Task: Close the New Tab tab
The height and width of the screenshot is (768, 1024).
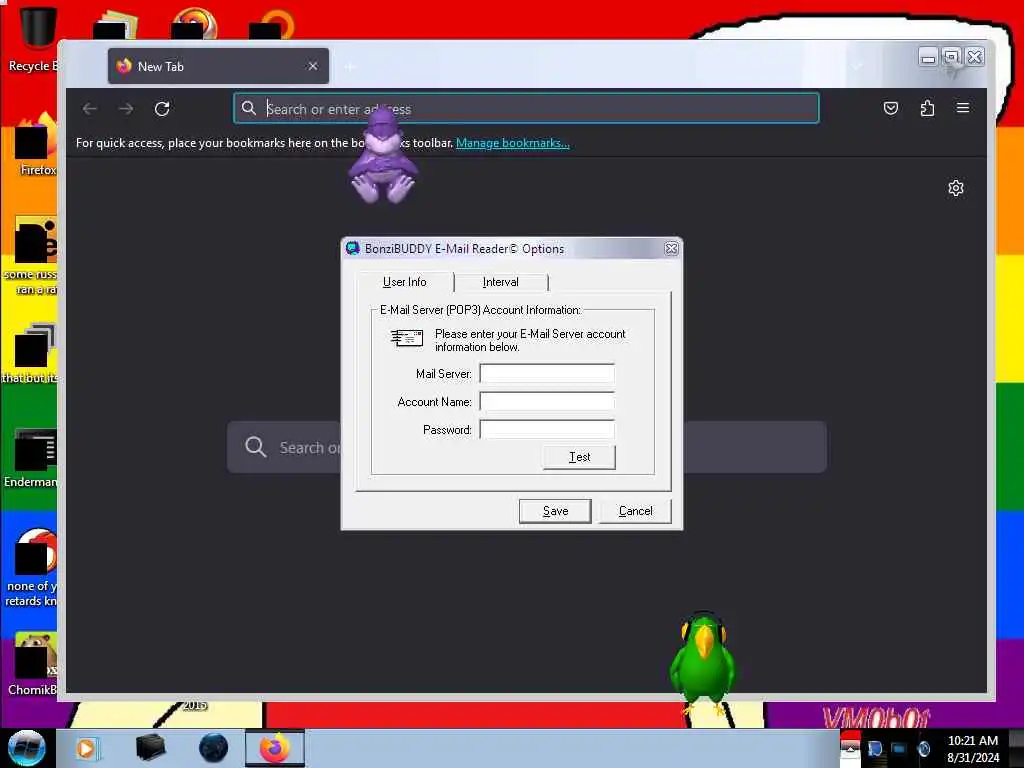Action: click(313, 66)
